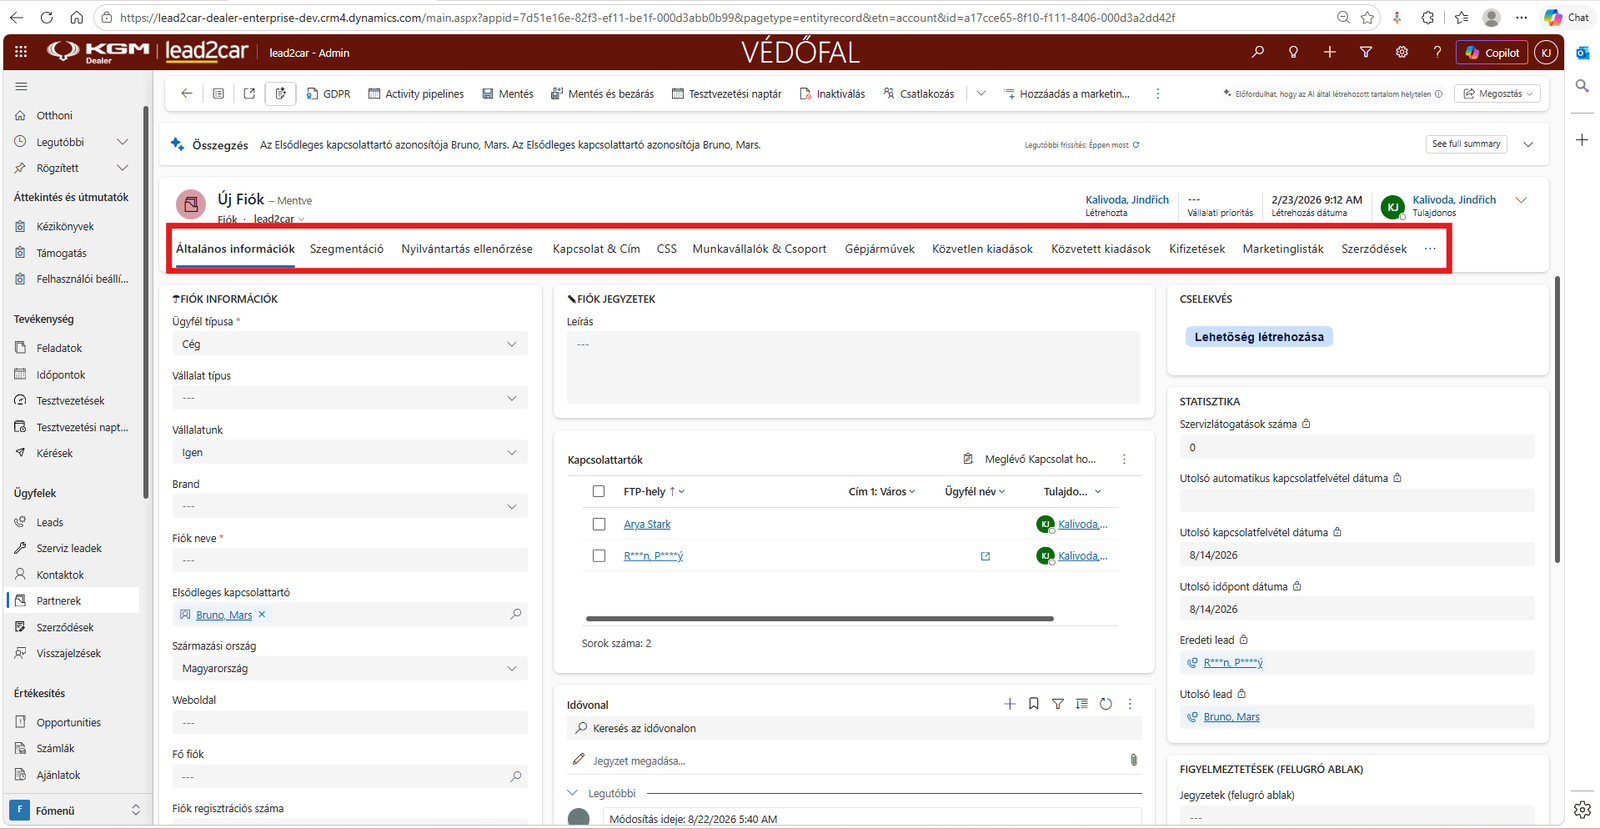The height and width of the screenshot is (829, 1600).
Task: Remove Bruno, Mars from primary contact
Action: tap(262, 614)
